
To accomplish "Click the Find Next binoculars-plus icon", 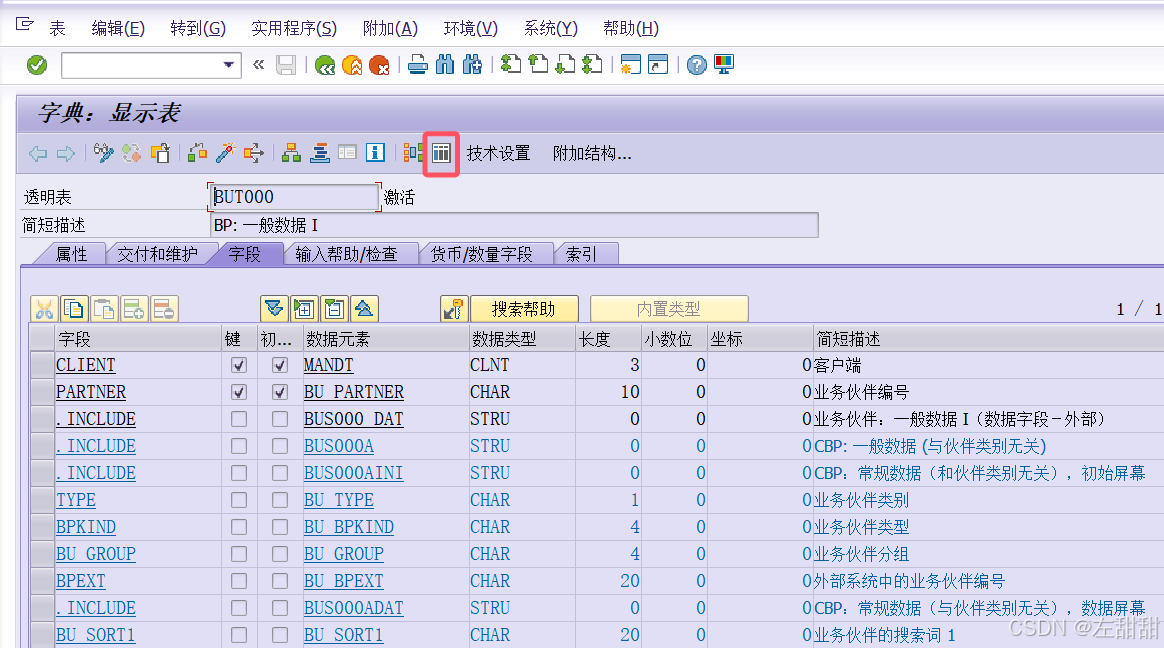I will [472, 65].
